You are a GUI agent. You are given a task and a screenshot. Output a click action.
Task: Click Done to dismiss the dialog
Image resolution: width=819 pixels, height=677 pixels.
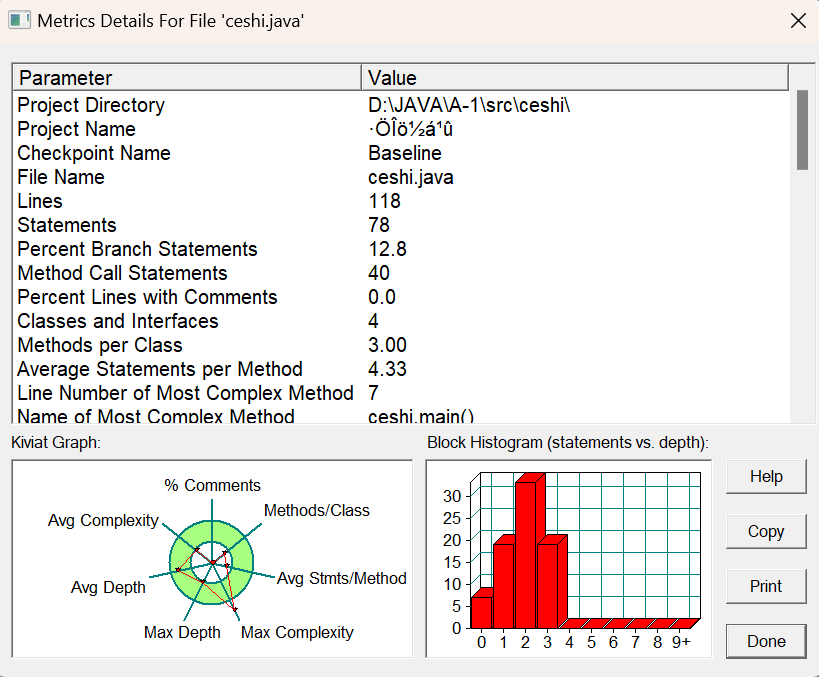(x=766, y=641)
